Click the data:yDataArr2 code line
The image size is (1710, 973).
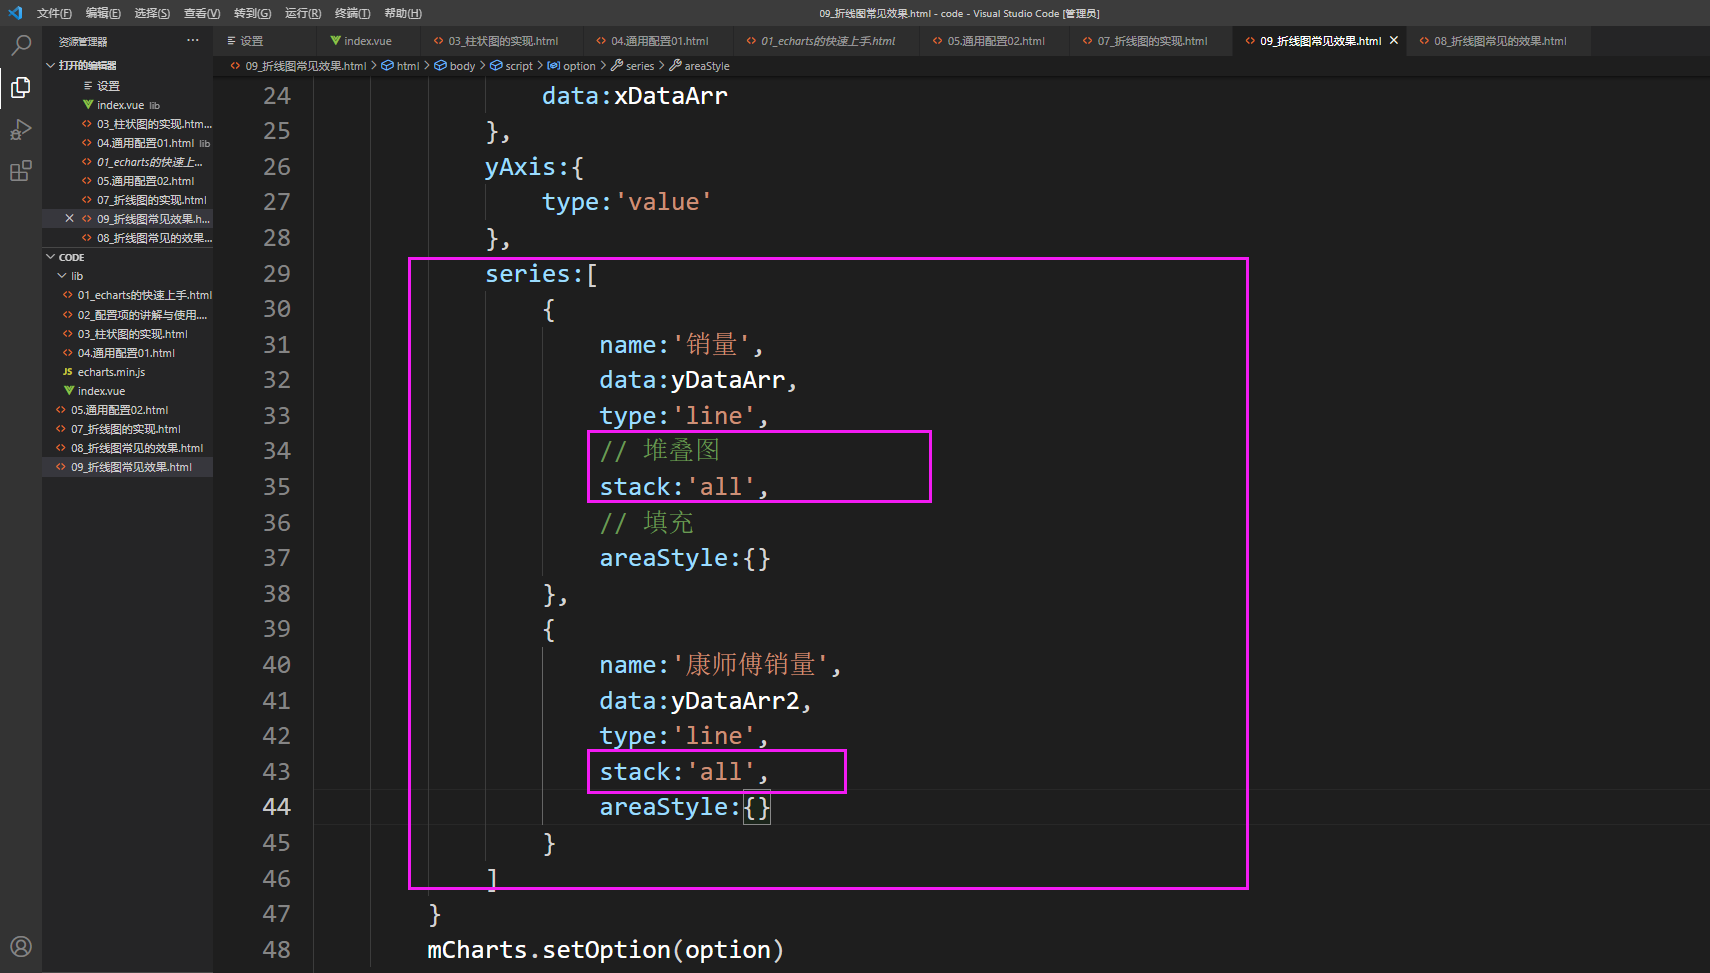(705, 701)
